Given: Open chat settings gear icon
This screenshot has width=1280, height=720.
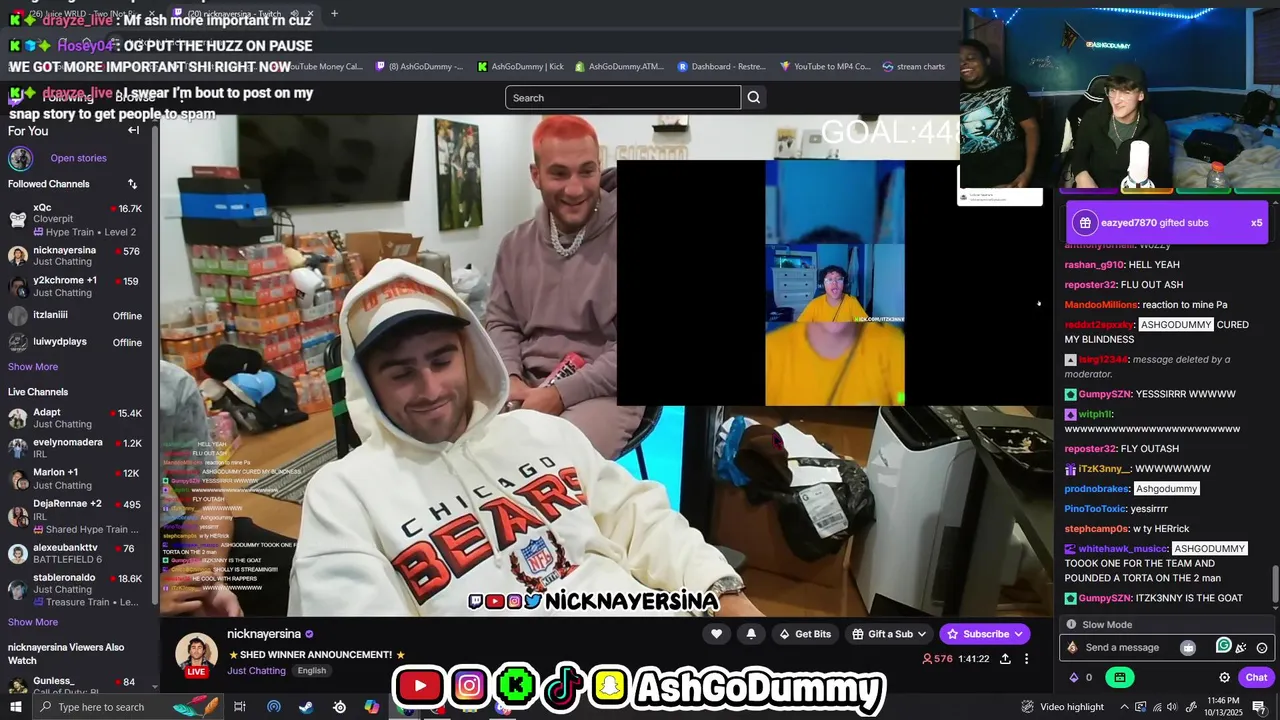Looking at the screenshot, I should click(x=1224, y=677).
